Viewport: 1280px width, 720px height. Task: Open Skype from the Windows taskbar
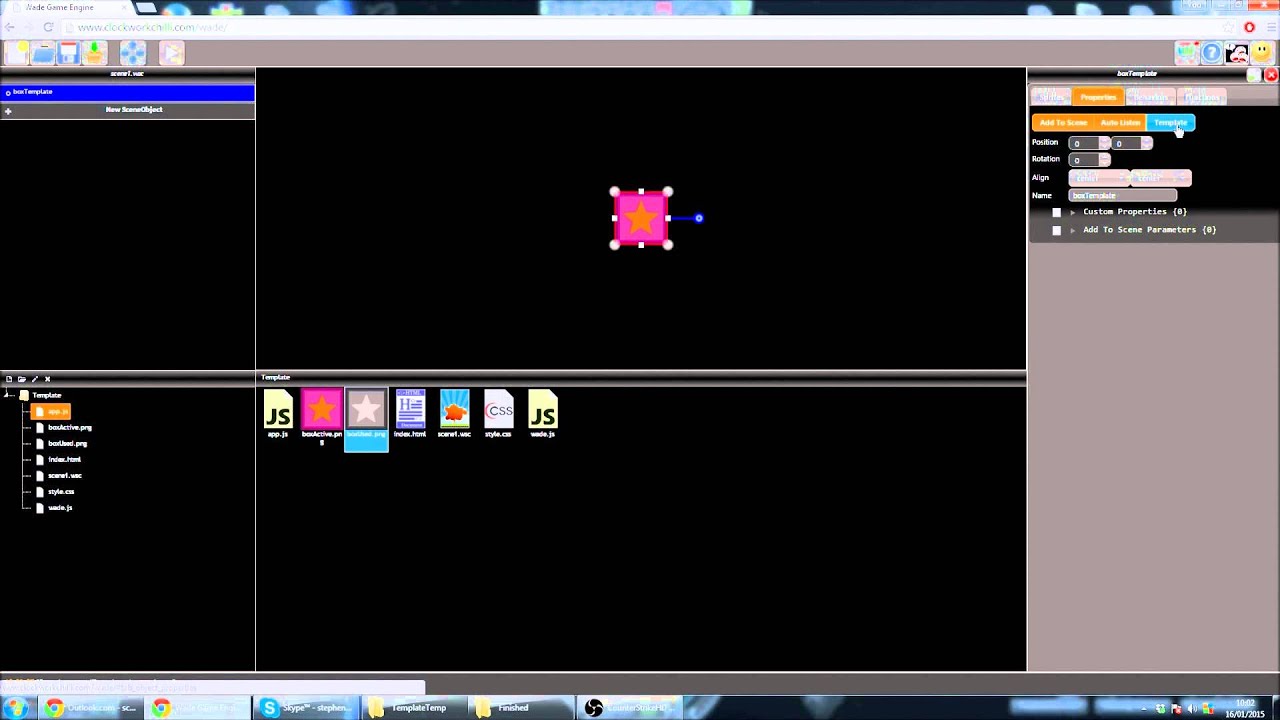[x=306, y=708]
